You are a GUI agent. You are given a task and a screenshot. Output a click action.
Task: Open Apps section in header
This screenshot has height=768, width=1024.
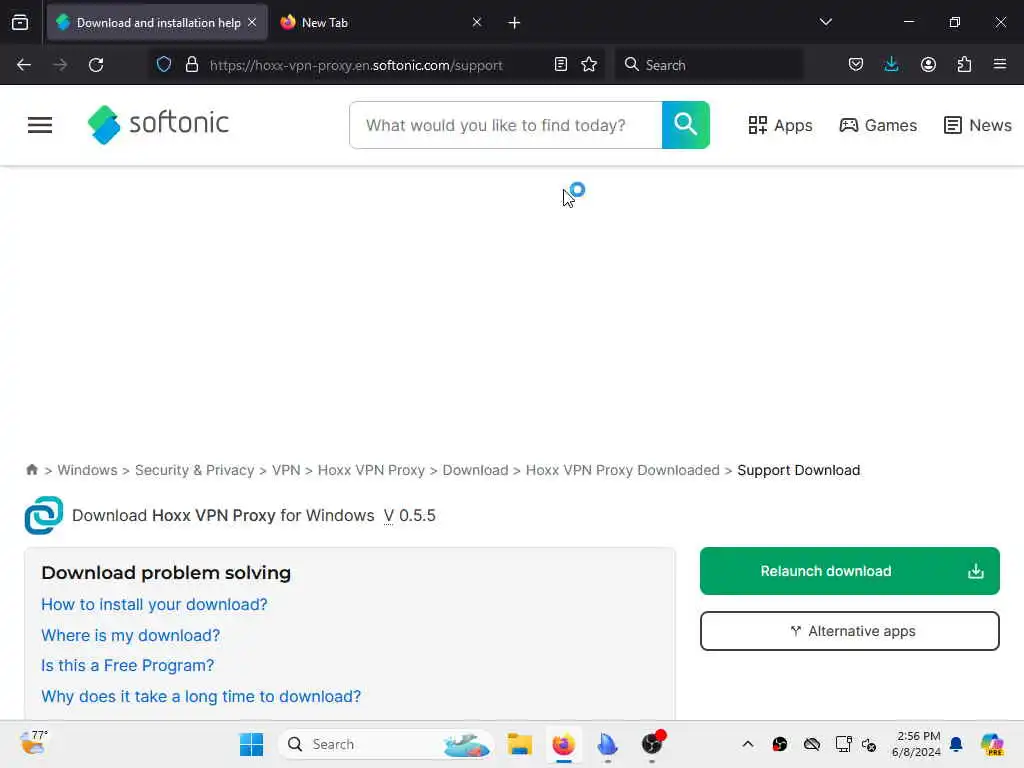780,125
